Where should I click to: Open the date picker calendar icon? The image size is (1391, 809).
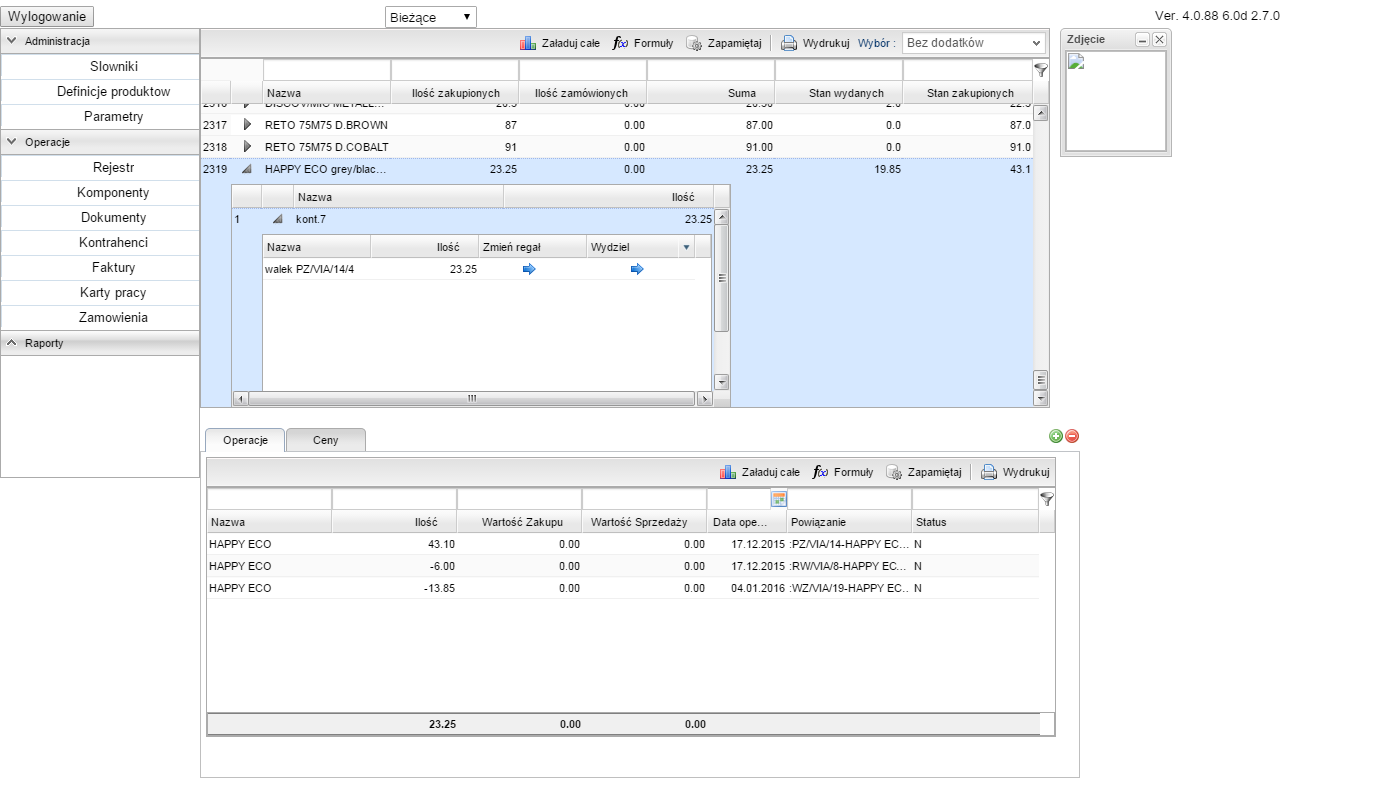(779, 498)
